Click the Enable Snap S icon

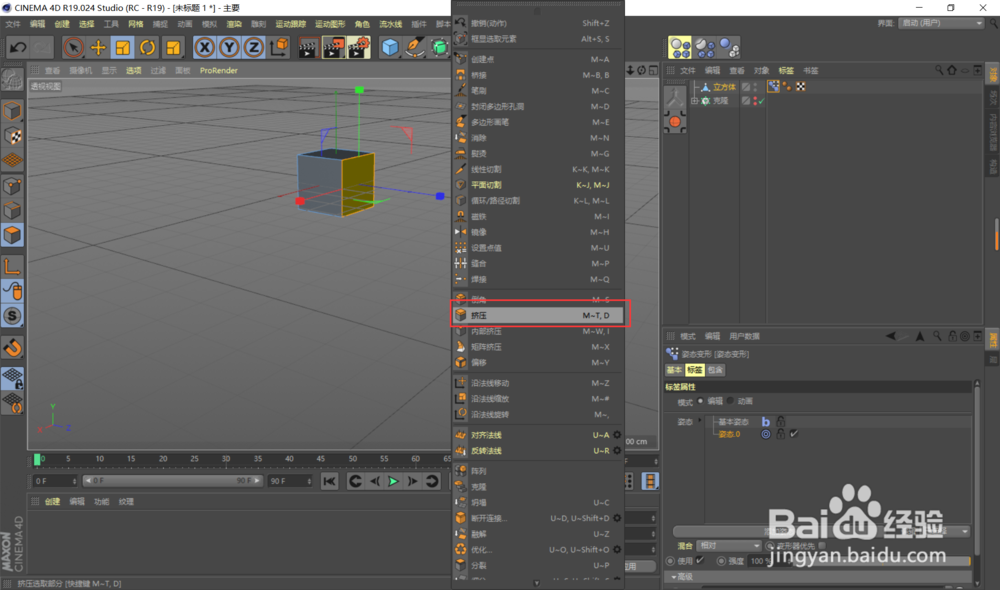pyautogui.click(x=12, y=316)
